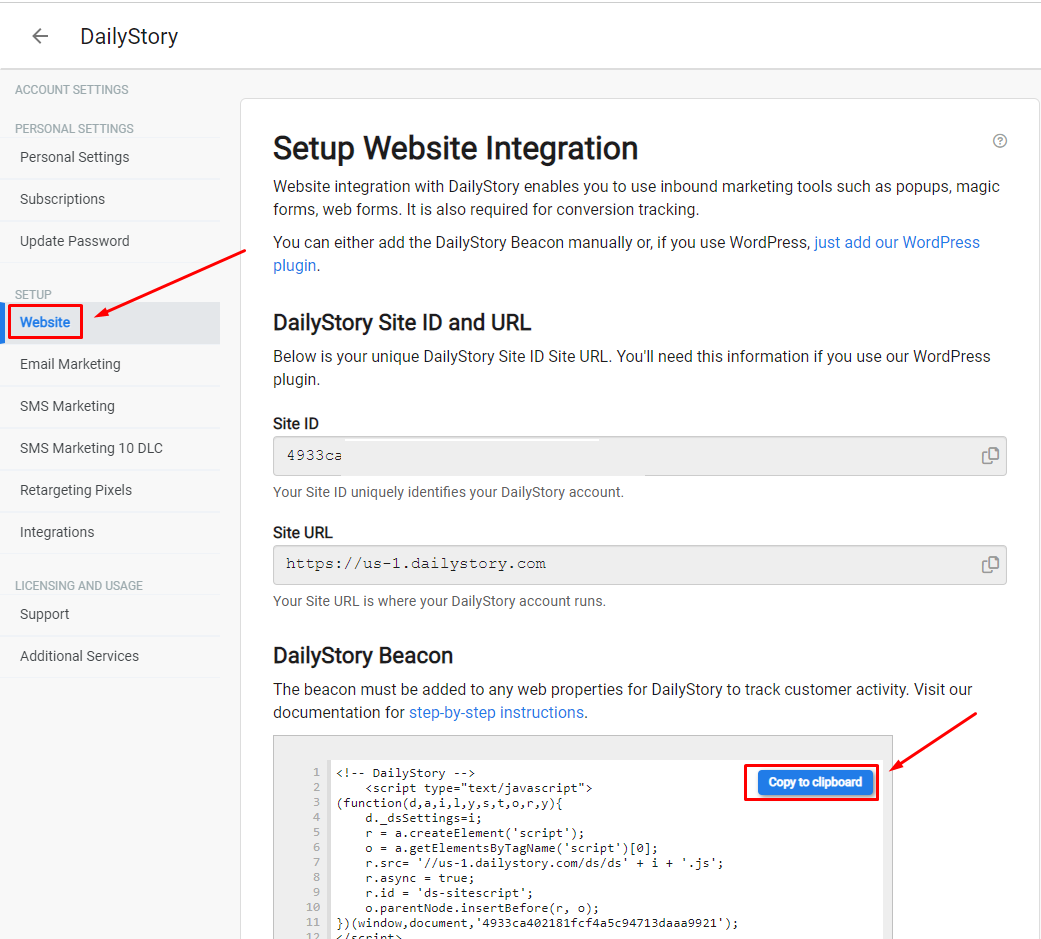
Task: Click code line with o.parentNode.insertBefore
Action: tap(482, 908)
